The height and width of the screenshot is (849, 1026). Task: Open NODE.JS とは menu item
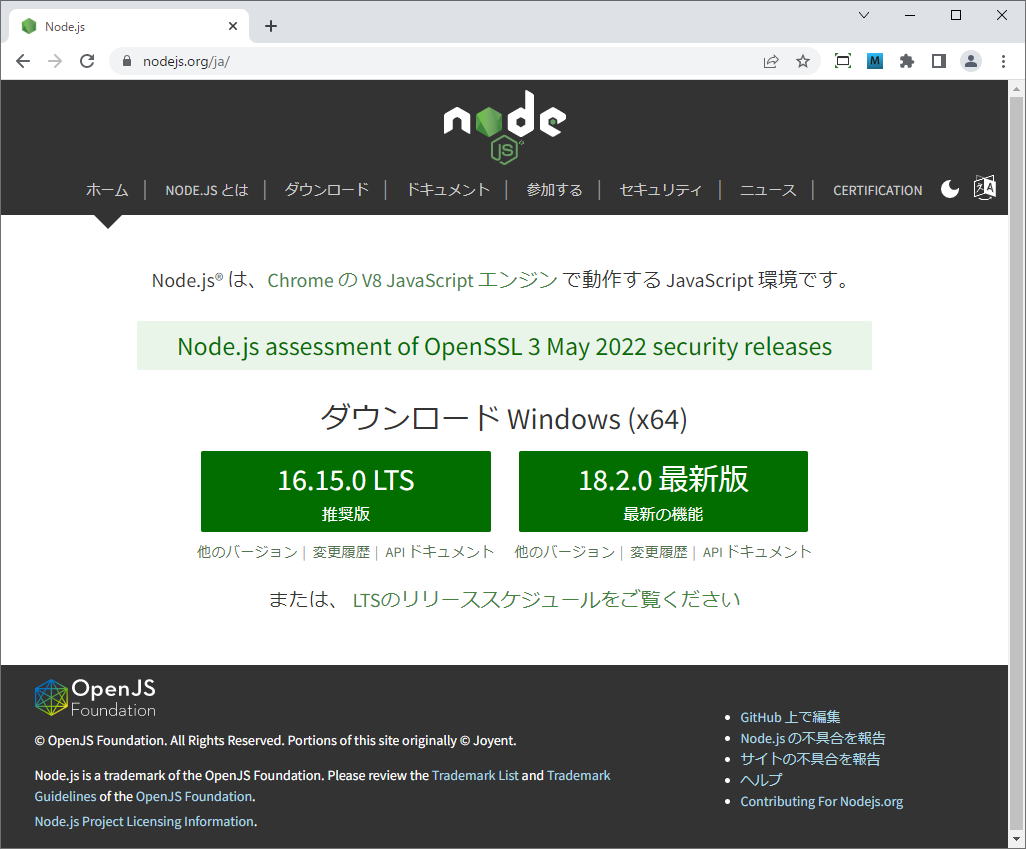[207, 190]
